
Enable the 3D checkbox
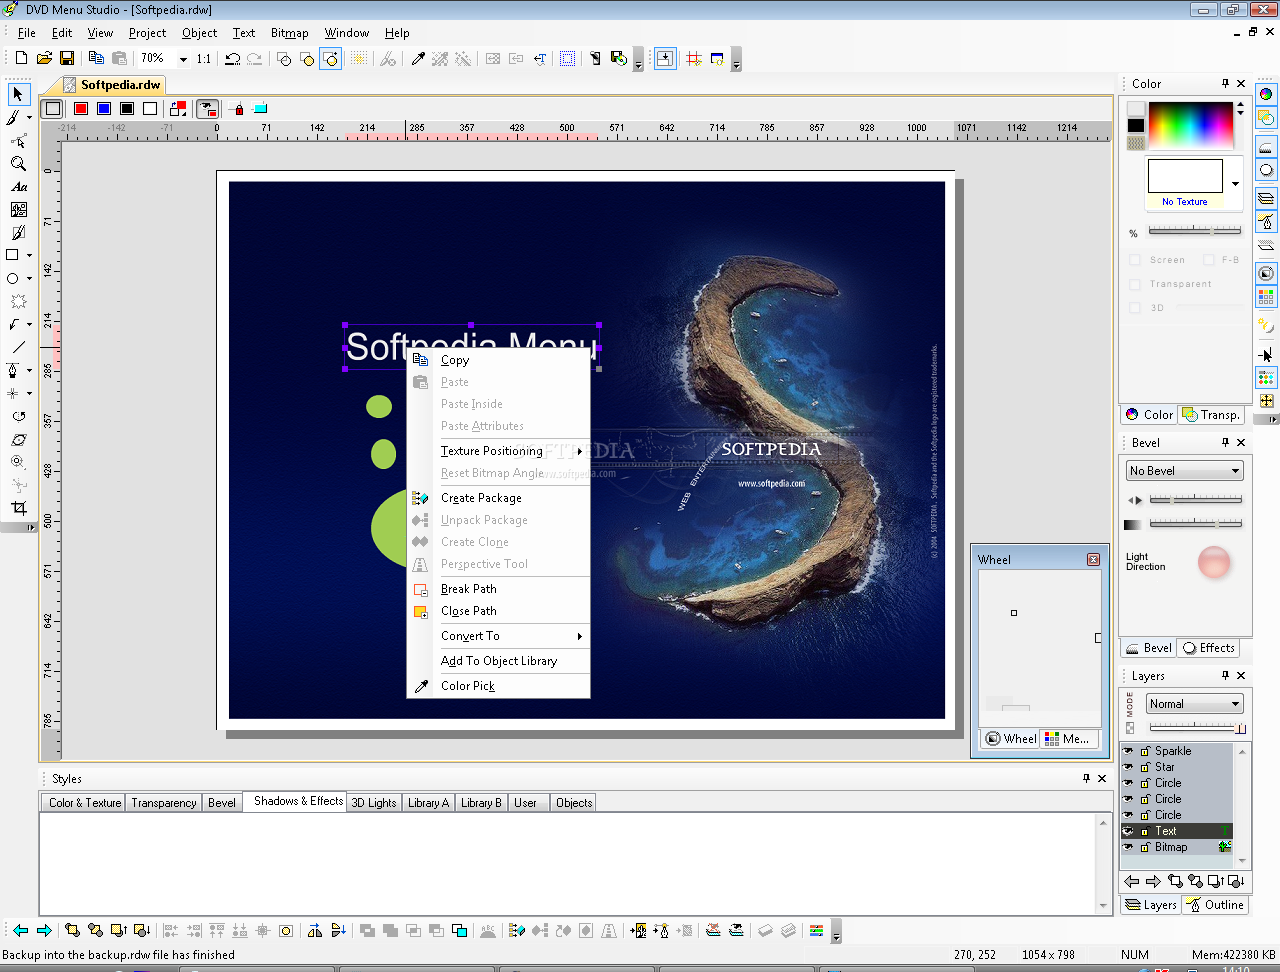pos(1135,308)
